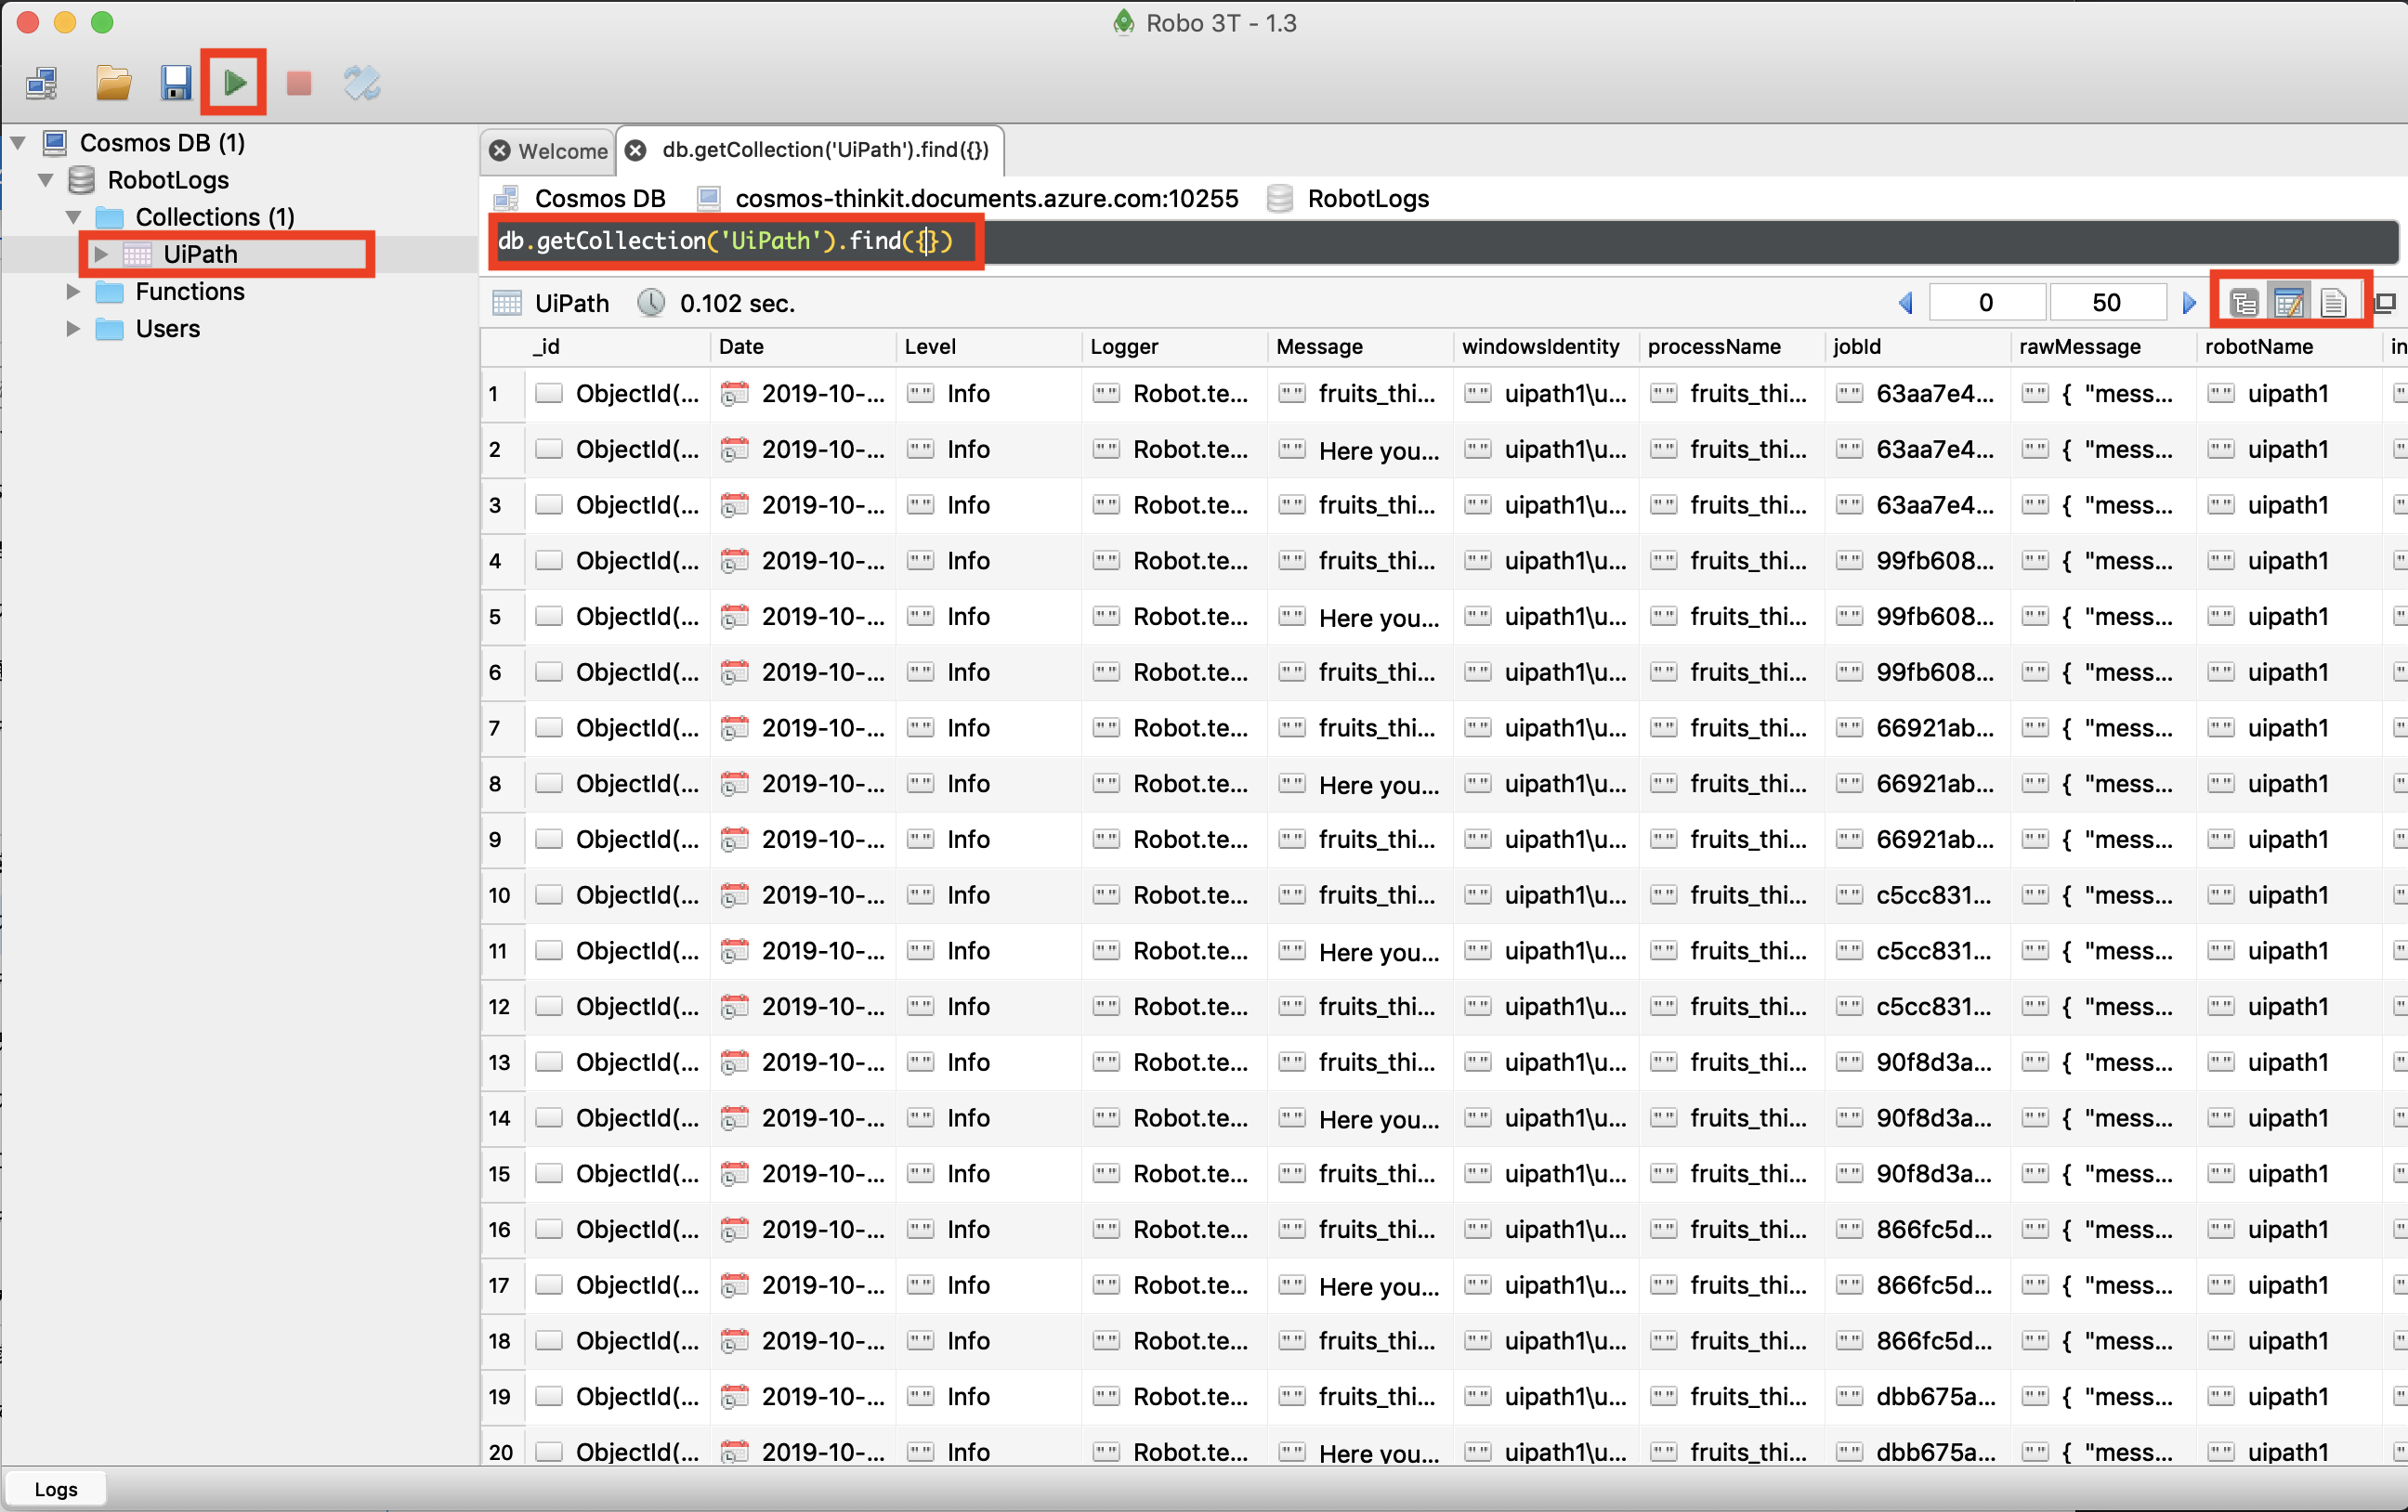
Task: Select Logger Robot.te... cell in row 9
Action: point(1174,840)
